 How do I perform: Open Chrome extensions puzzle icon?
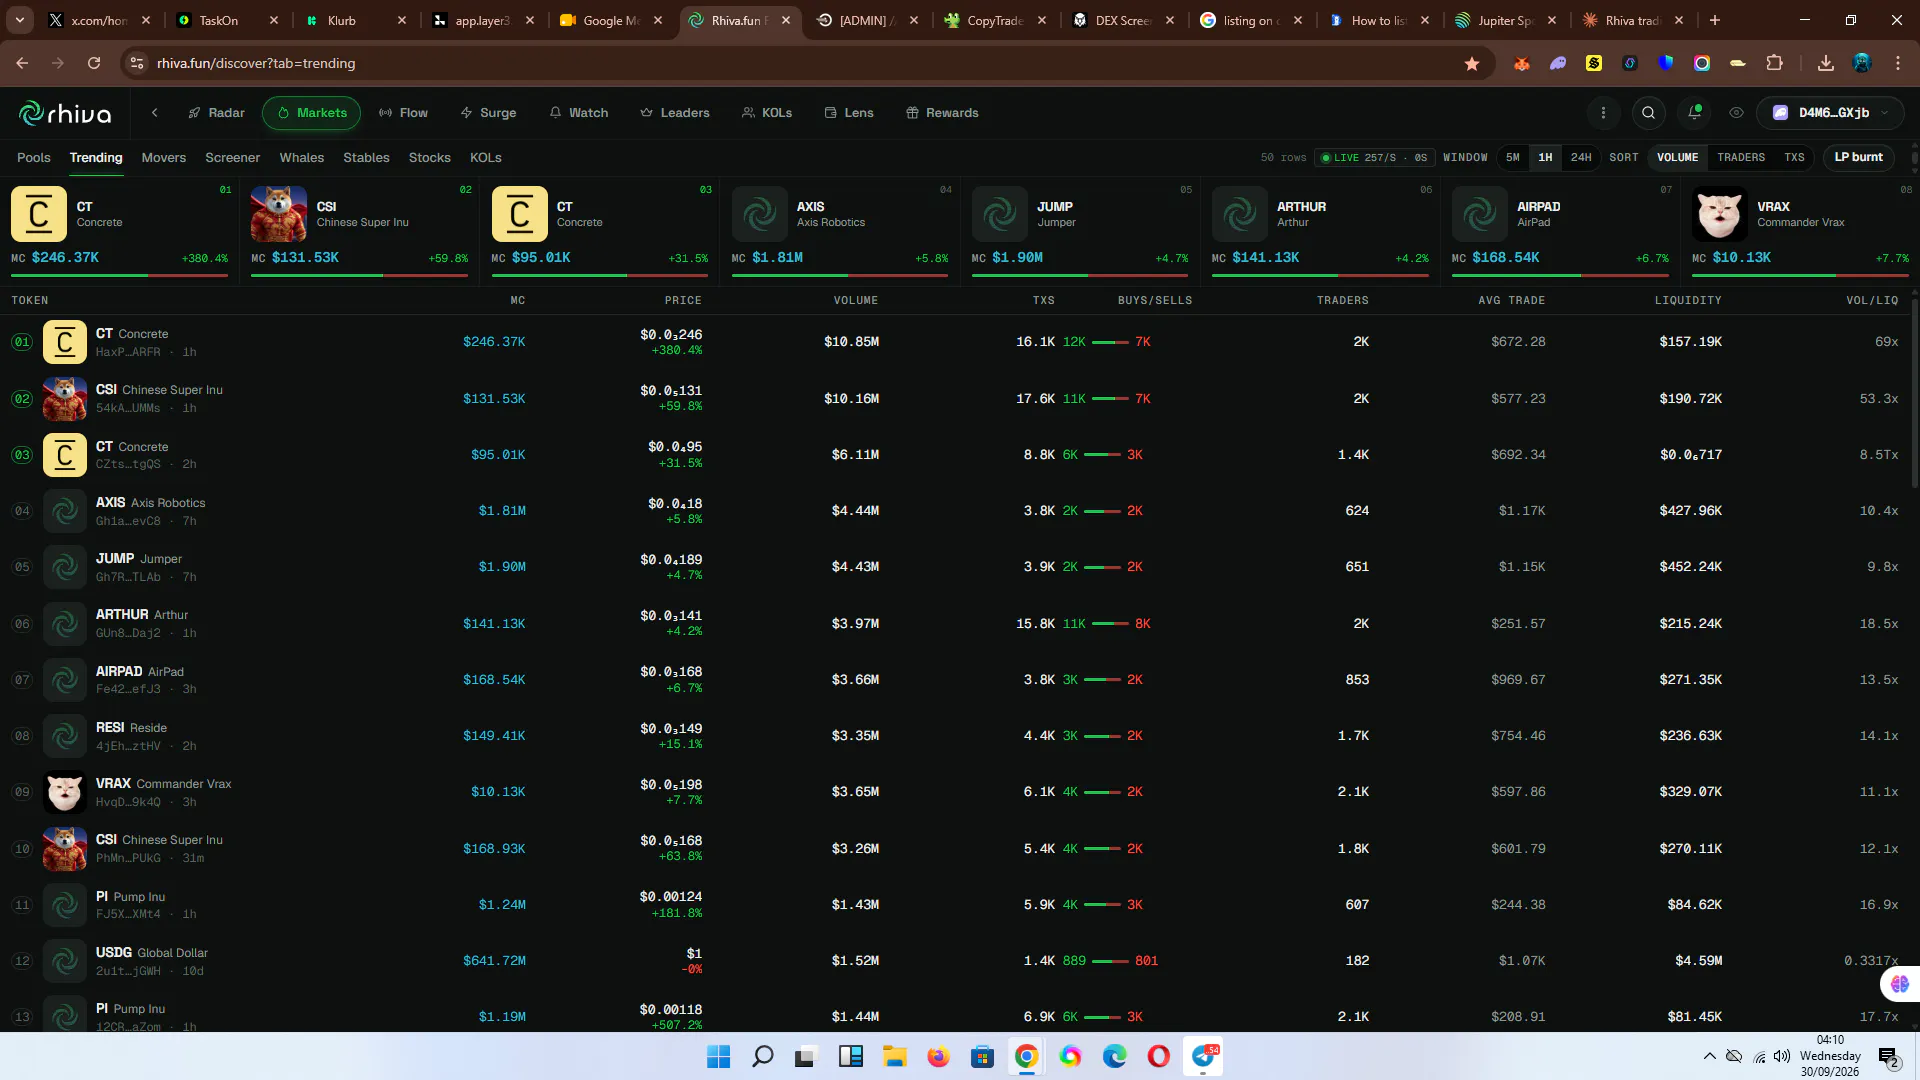tap(1775, 63)
